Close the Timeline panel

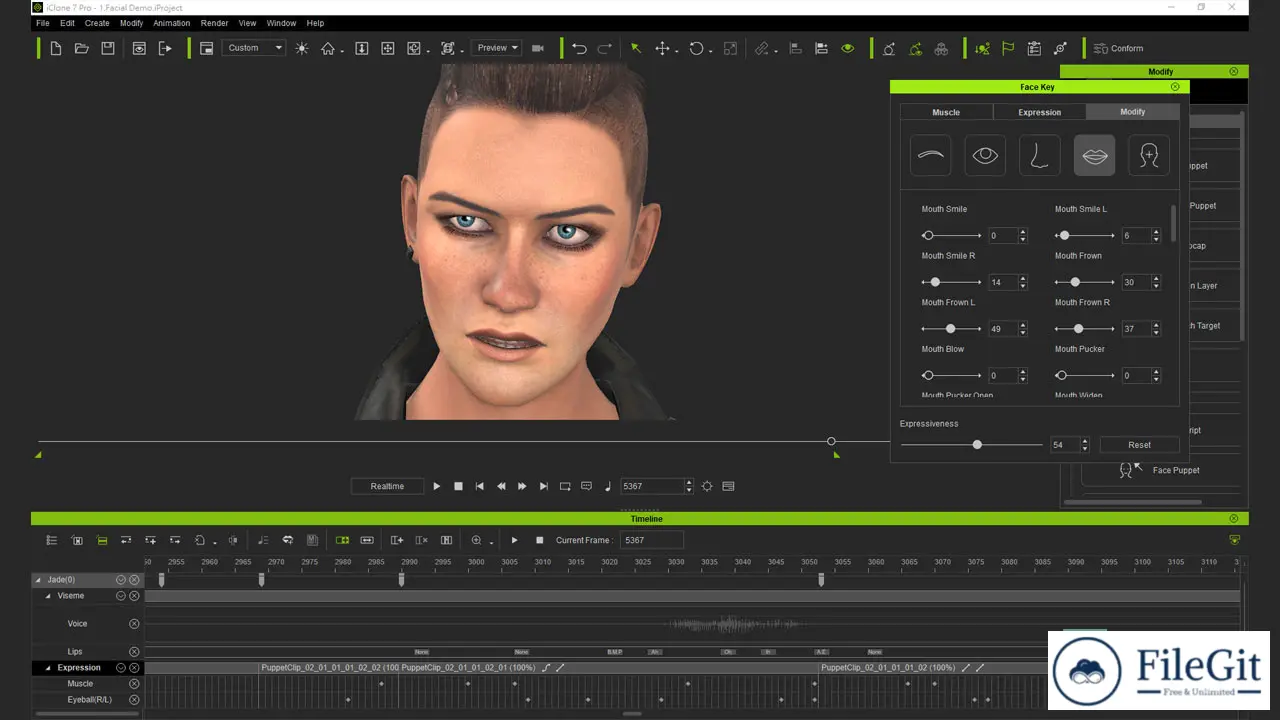pyautogui.click(x=1233, y=519)
